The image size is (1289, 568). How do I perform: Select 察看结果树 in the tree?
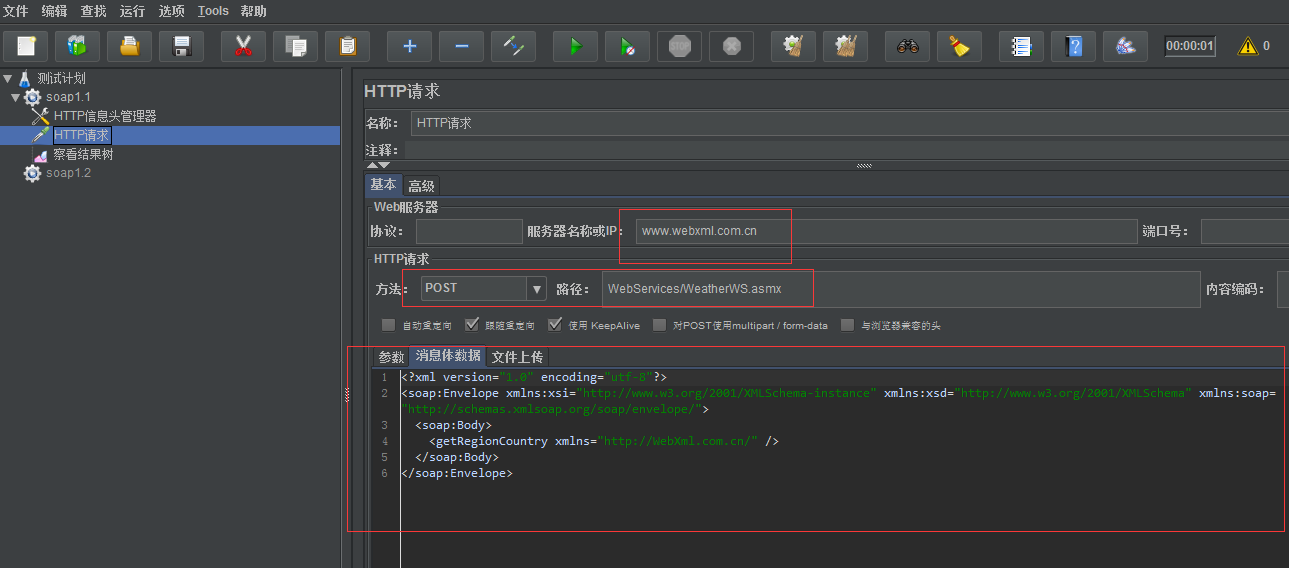click(x=83, y=154)
